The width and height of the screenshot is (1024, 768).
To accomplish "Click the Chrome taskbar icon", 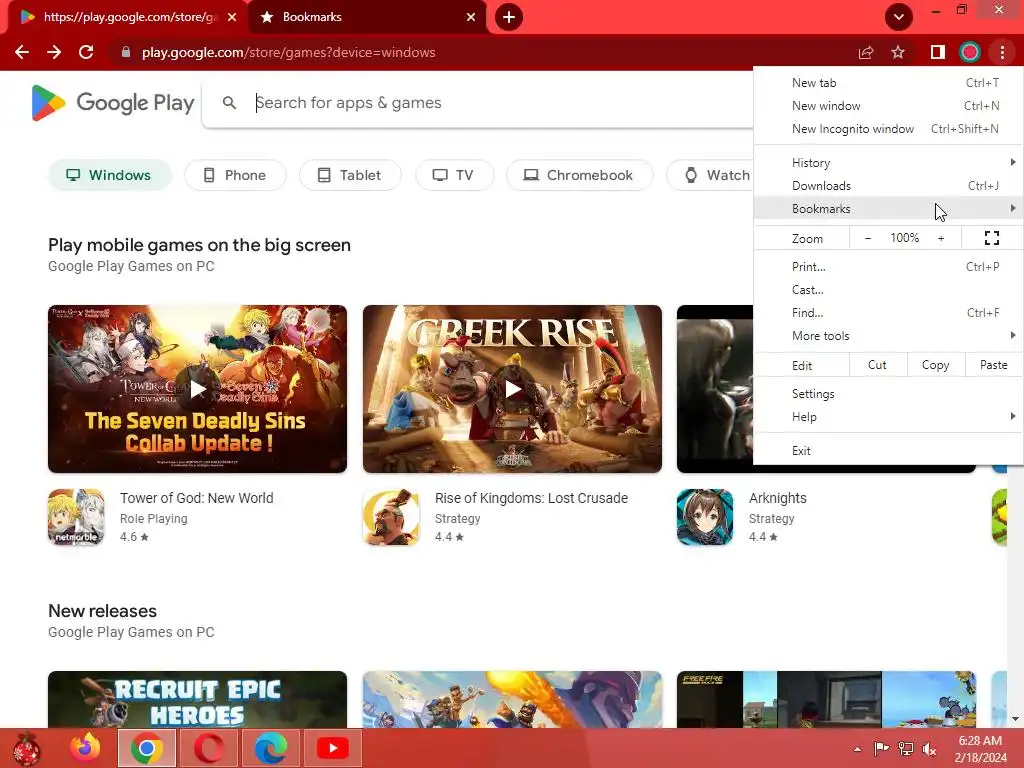I will pyautogui.click(x=147, y=748).
